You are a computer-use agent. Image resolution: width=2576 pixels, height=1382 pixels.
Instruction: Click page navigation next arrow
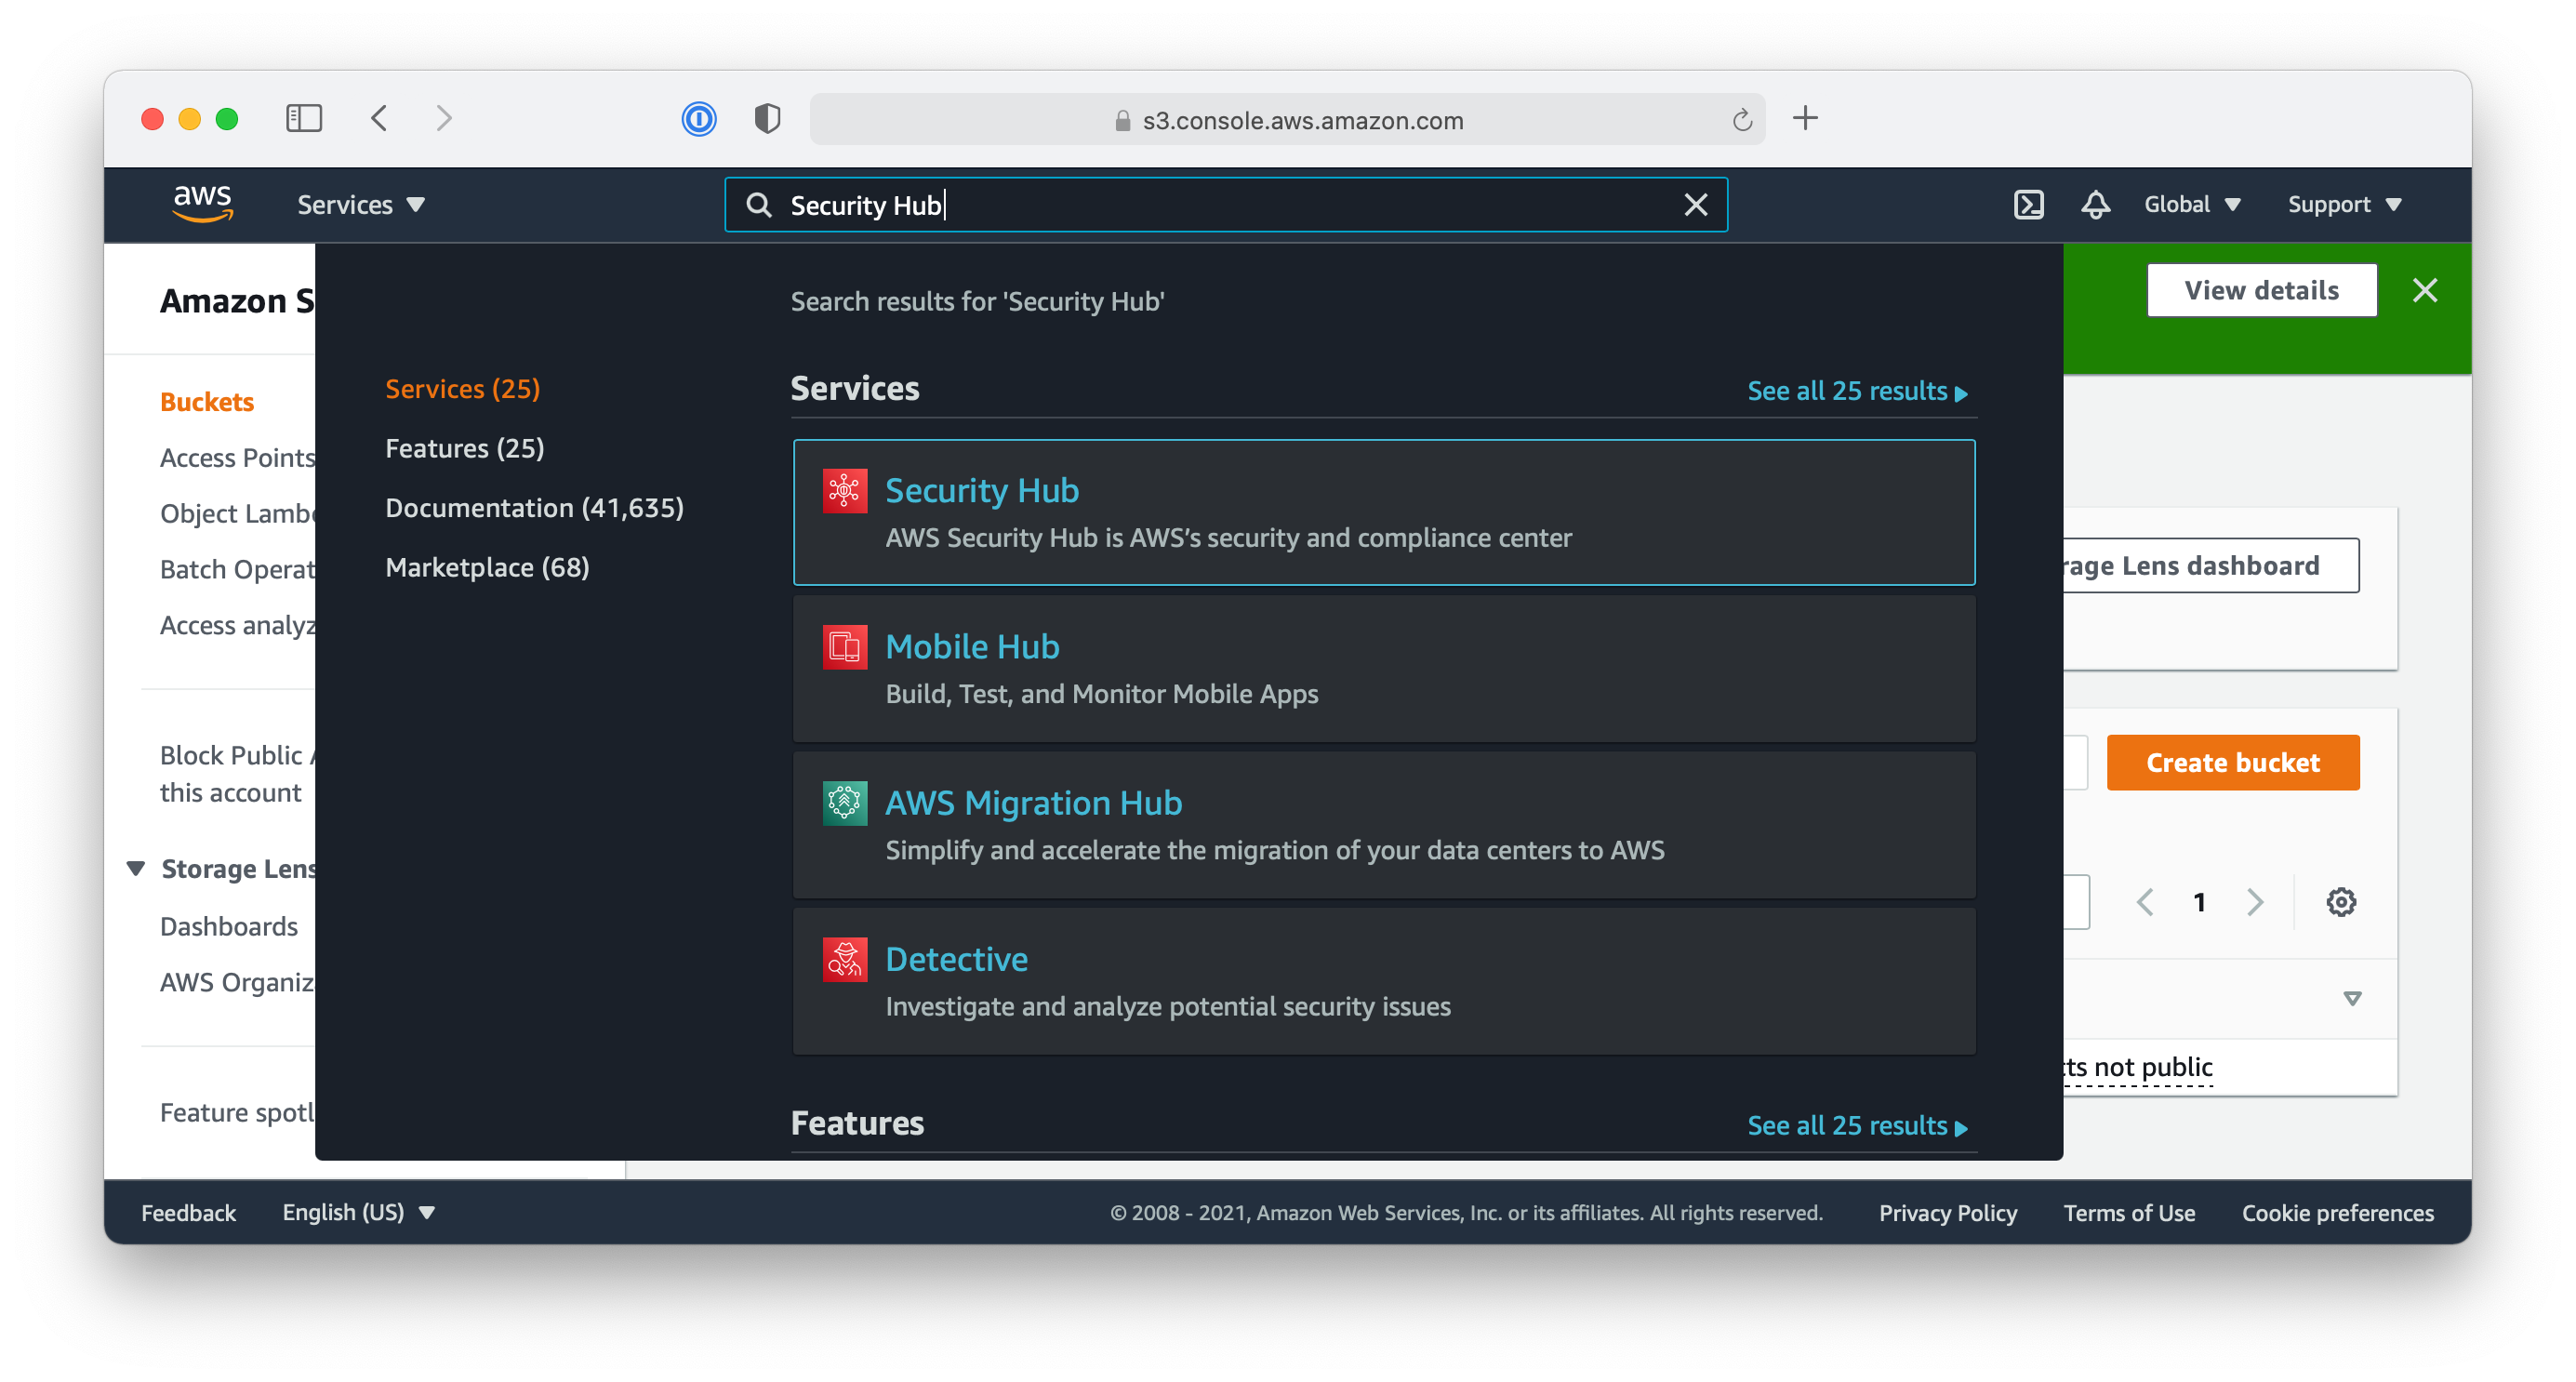coord(2252,901)
